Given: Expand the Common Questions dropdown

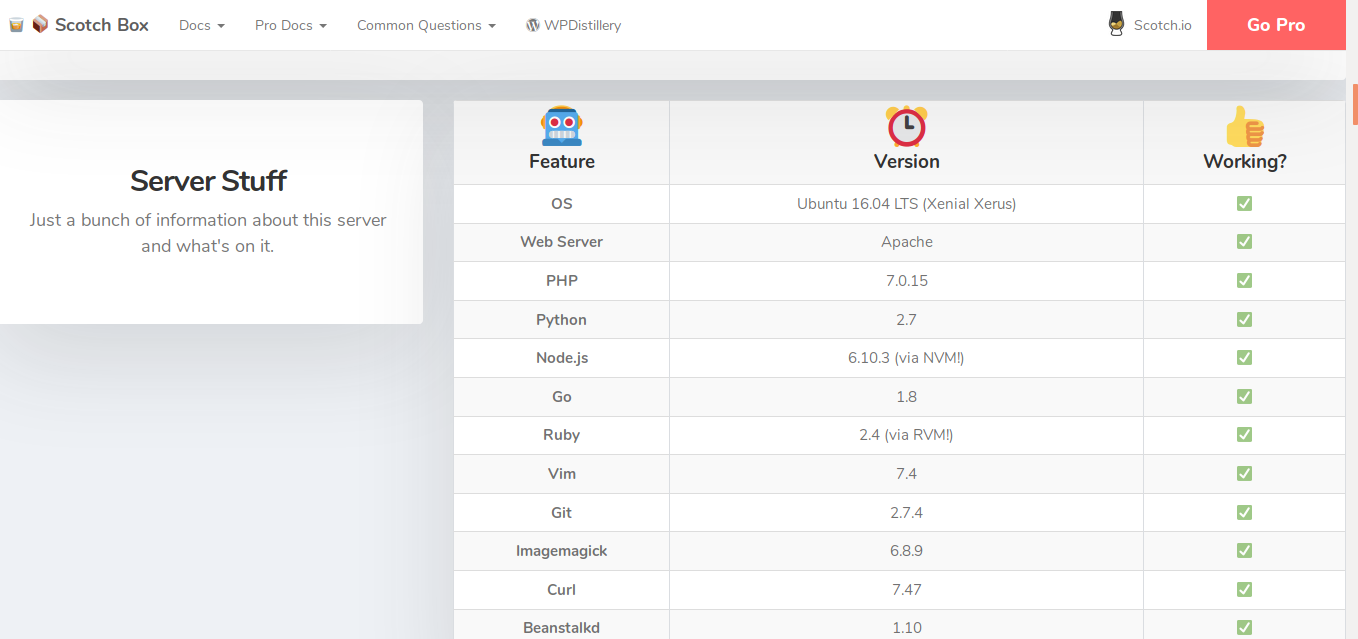Looking at the screenshot, I should (426, 25).
